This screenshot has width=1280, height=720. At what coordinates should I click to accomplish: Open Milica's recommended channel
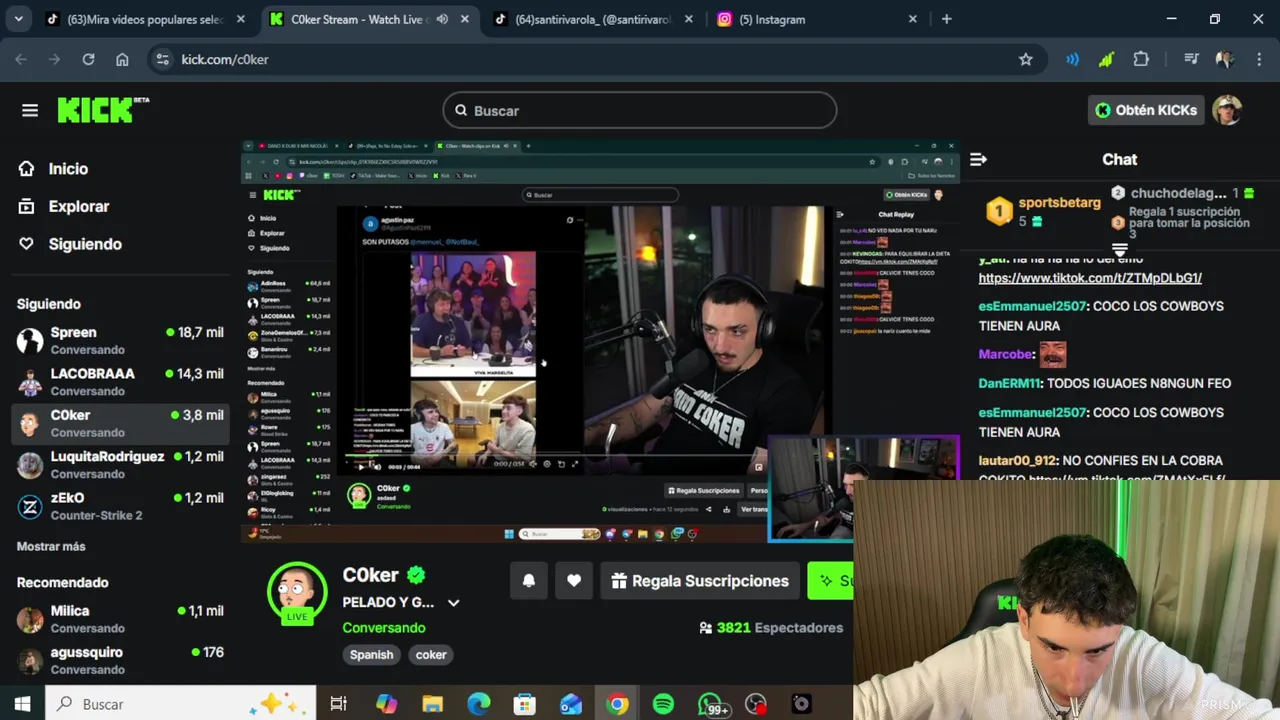click(120, 619)
